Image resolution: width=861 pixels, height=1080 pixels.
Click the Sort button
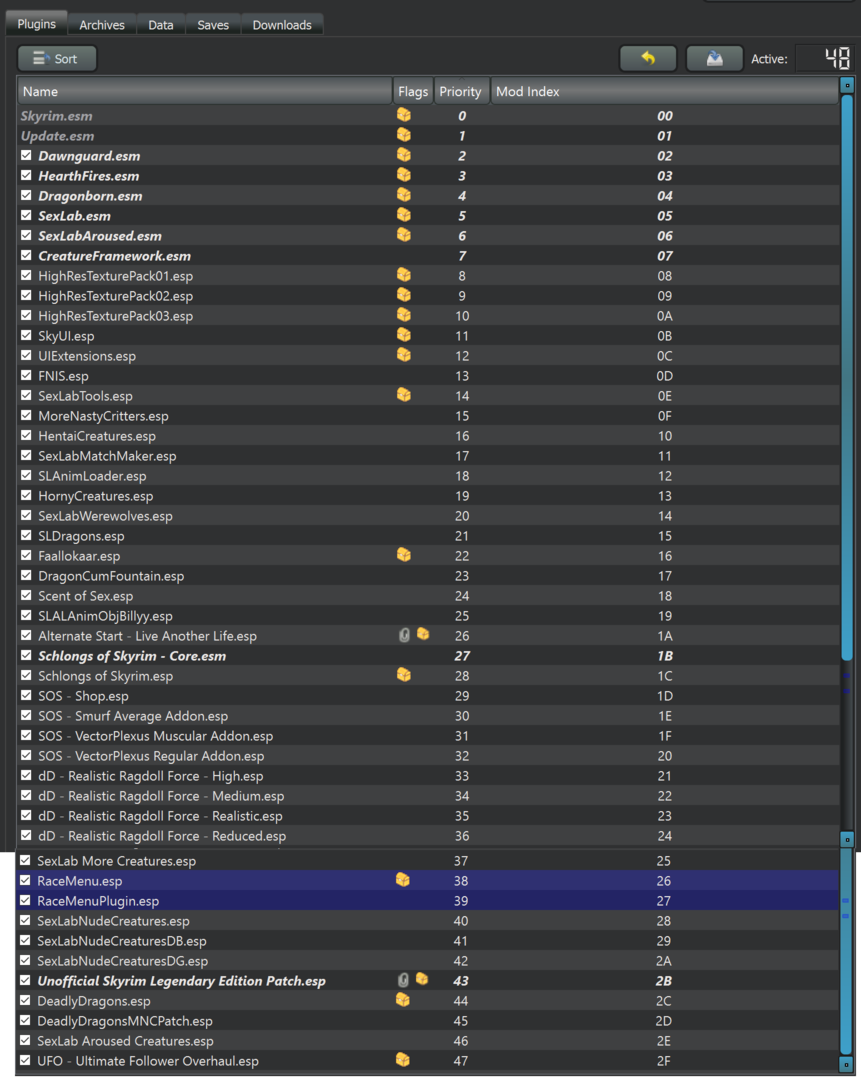(x=56, y=59)
